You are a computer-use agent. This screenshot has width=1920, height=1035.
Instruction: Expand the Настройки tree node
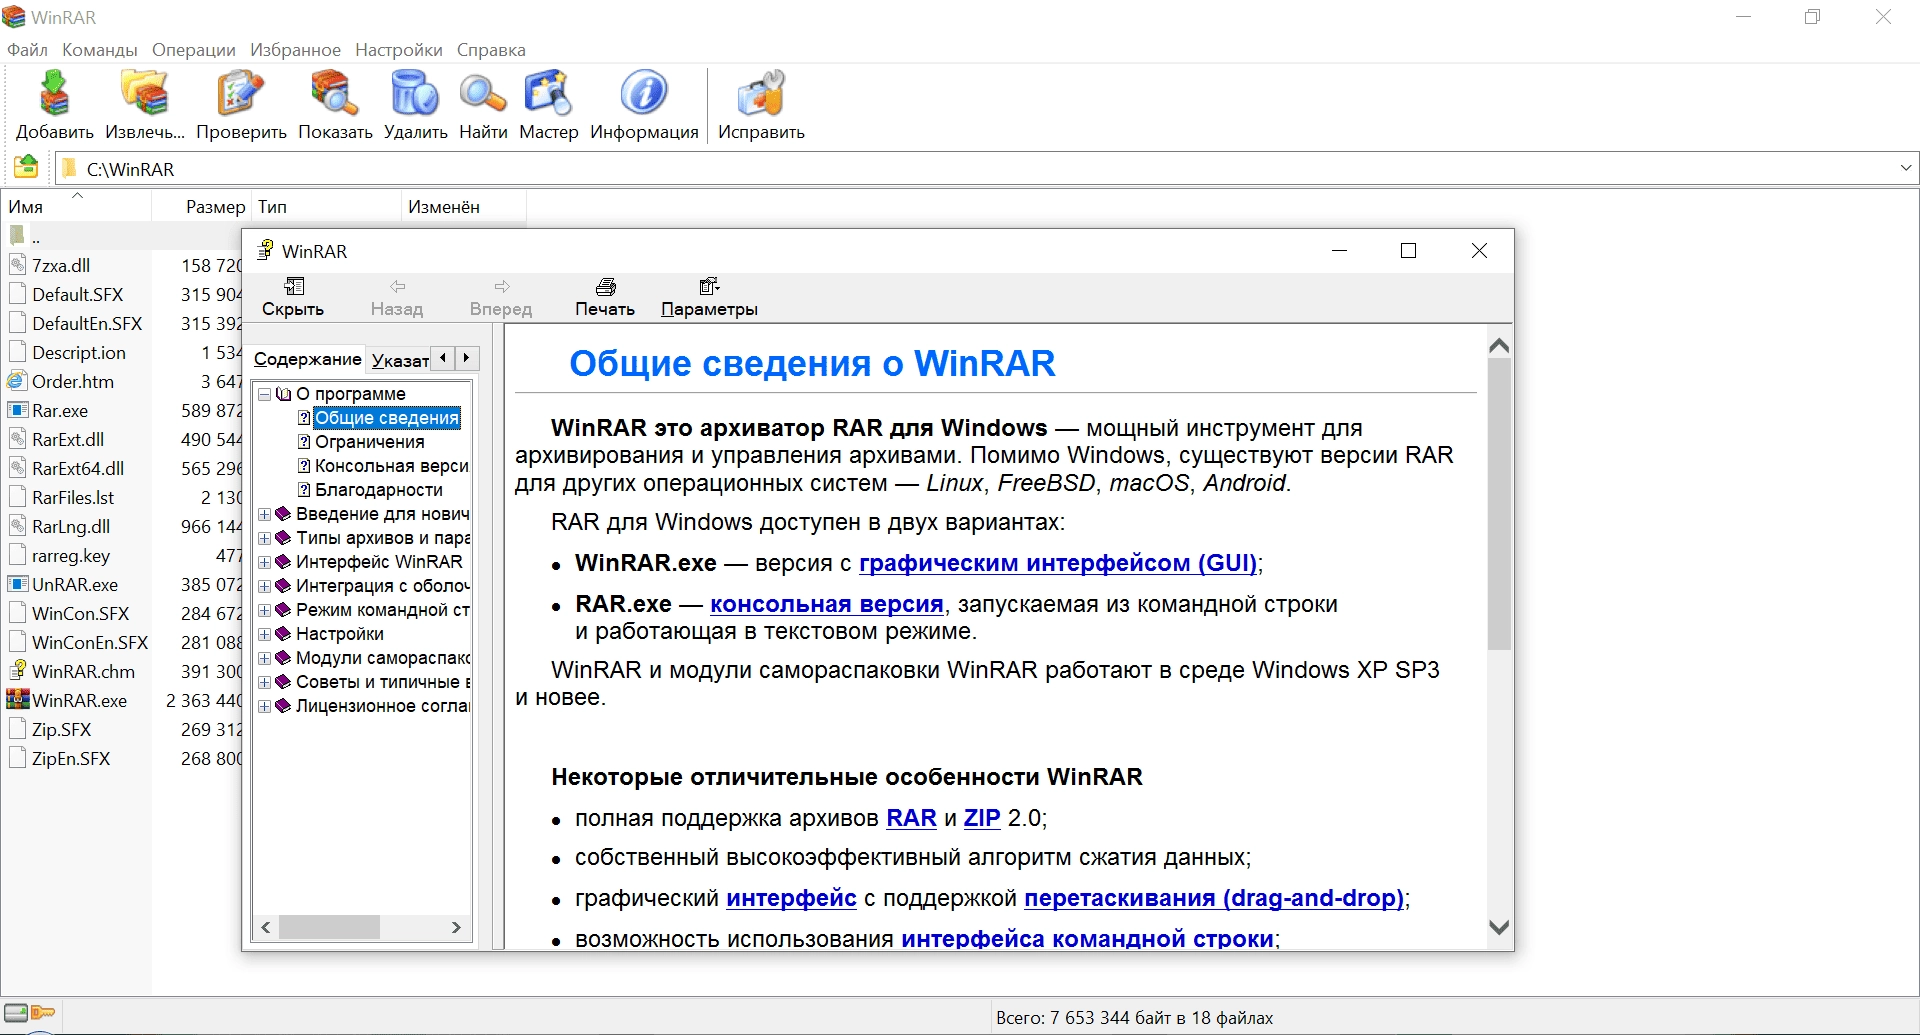(x=264, y=634)
